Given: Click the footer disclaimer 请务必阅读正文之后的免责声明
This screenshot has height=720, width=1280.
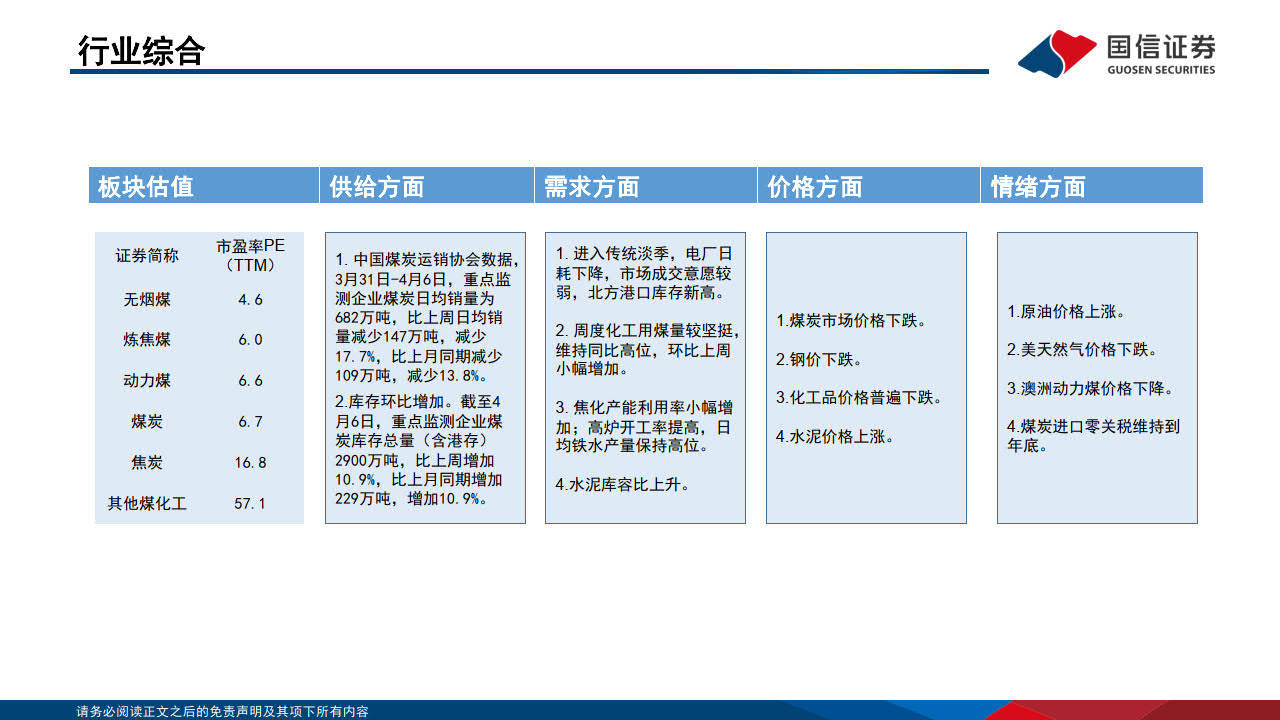Looking at the screenshot, I should 223,712.
